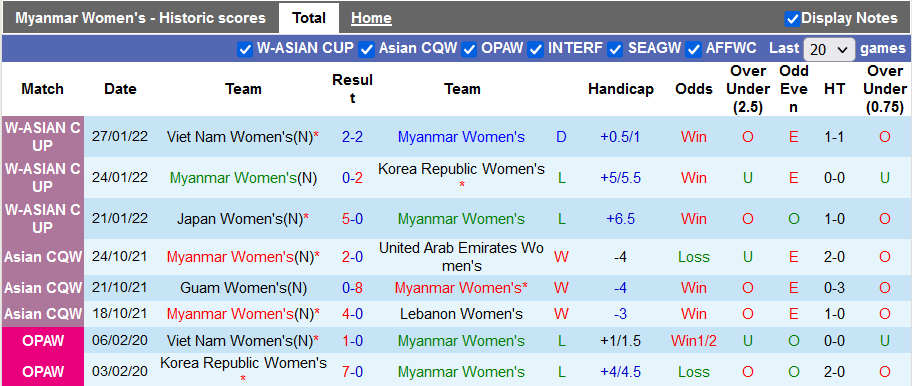The image size is (912, 386).
Task: Select the OPAW label for 03/02/20
Action: coord(42,371)
